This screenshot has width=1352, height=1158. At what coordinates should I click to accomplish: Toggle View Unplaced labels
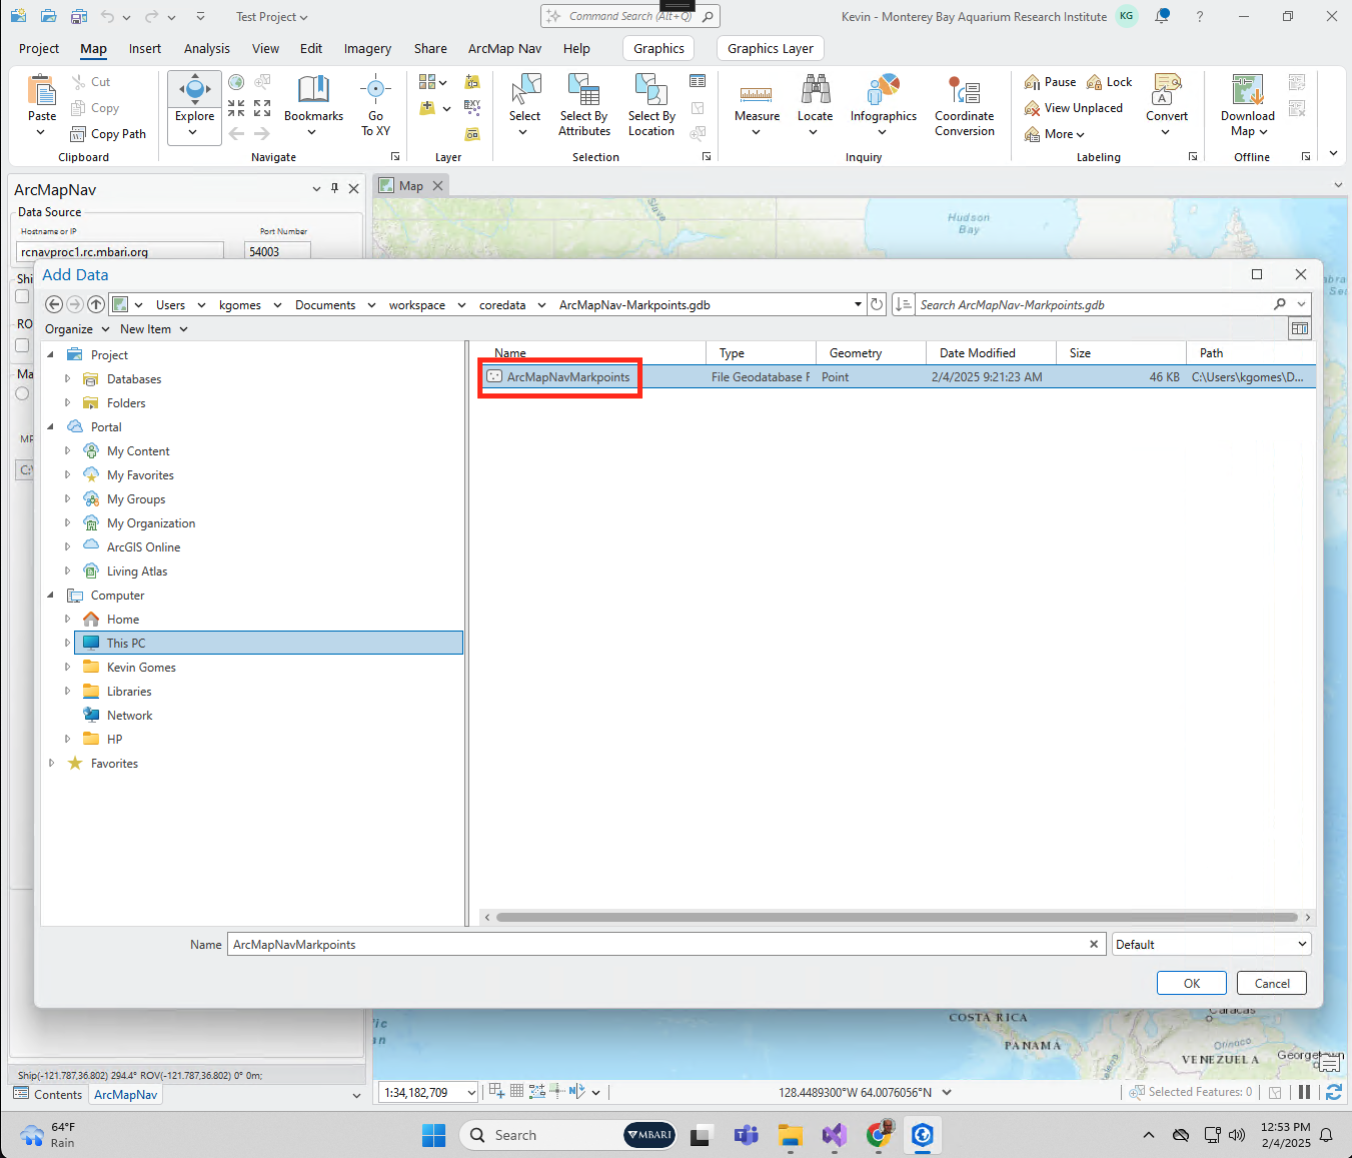tap(1074, 107)
